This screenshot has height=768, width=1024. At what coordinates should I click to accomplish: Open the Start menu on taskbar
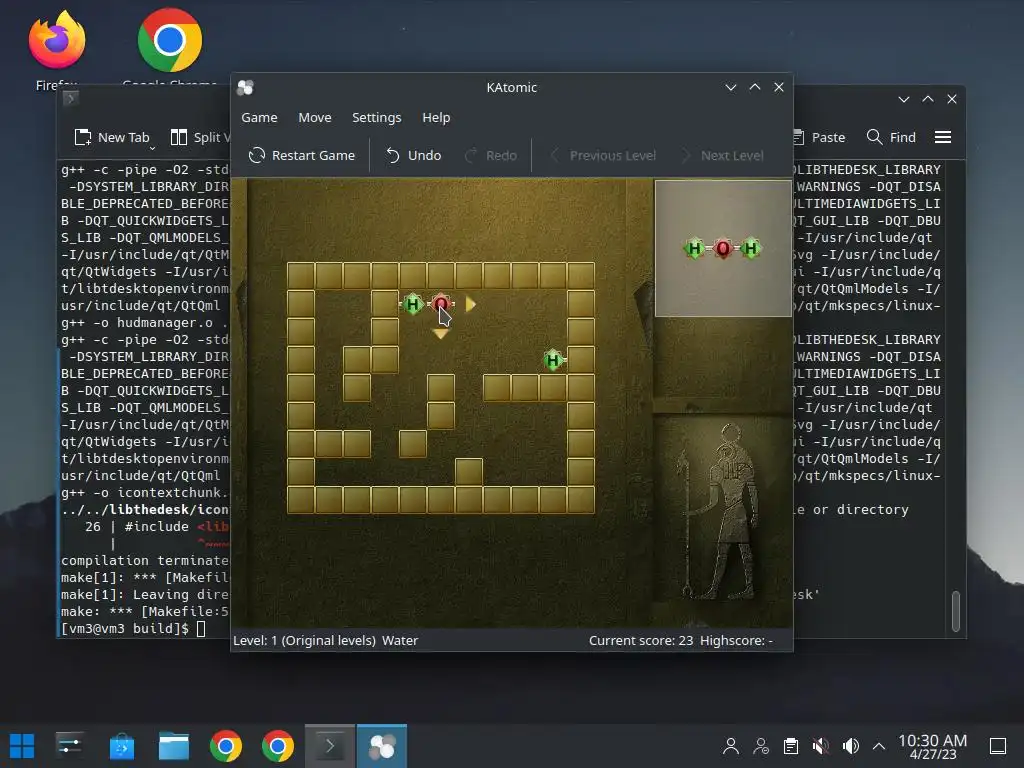22,746
